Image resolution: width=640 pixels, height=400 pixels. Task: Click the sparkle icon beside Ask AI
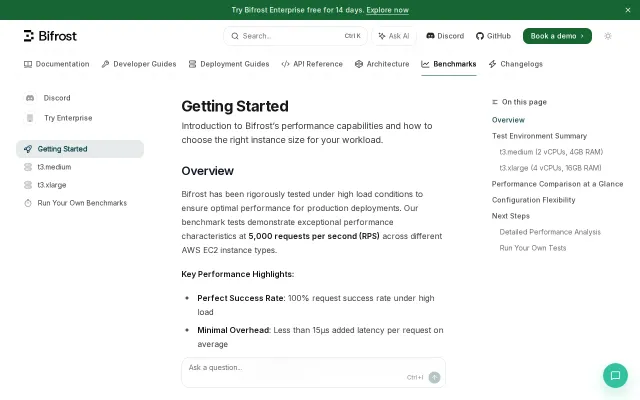pos(382,36)
